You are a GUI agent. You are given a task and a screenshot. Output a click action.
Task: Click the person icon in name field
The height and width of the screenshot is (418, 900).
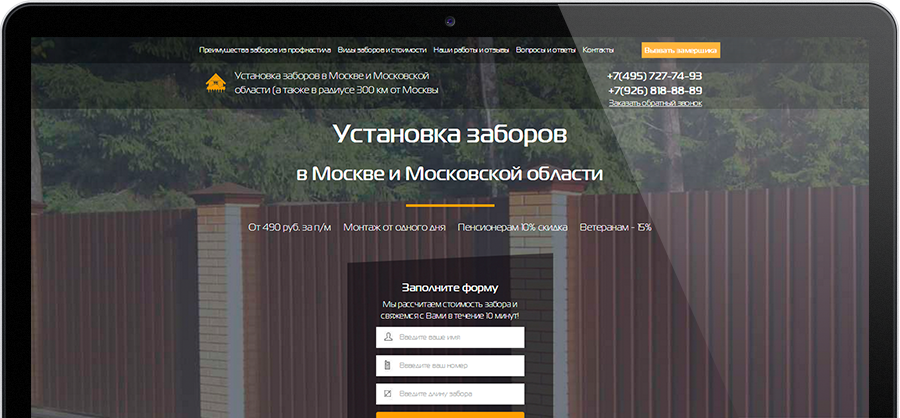pyautogui.click(x=388, y=337)
